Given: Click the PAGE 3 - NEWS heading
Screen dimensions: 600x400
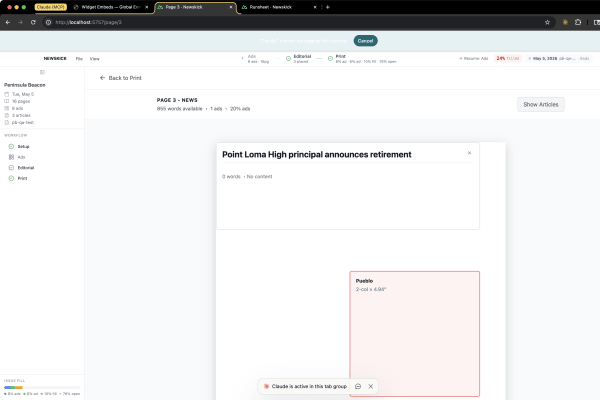Looking at the screenshot, I should pyautogui.click(x=177, y=100).
